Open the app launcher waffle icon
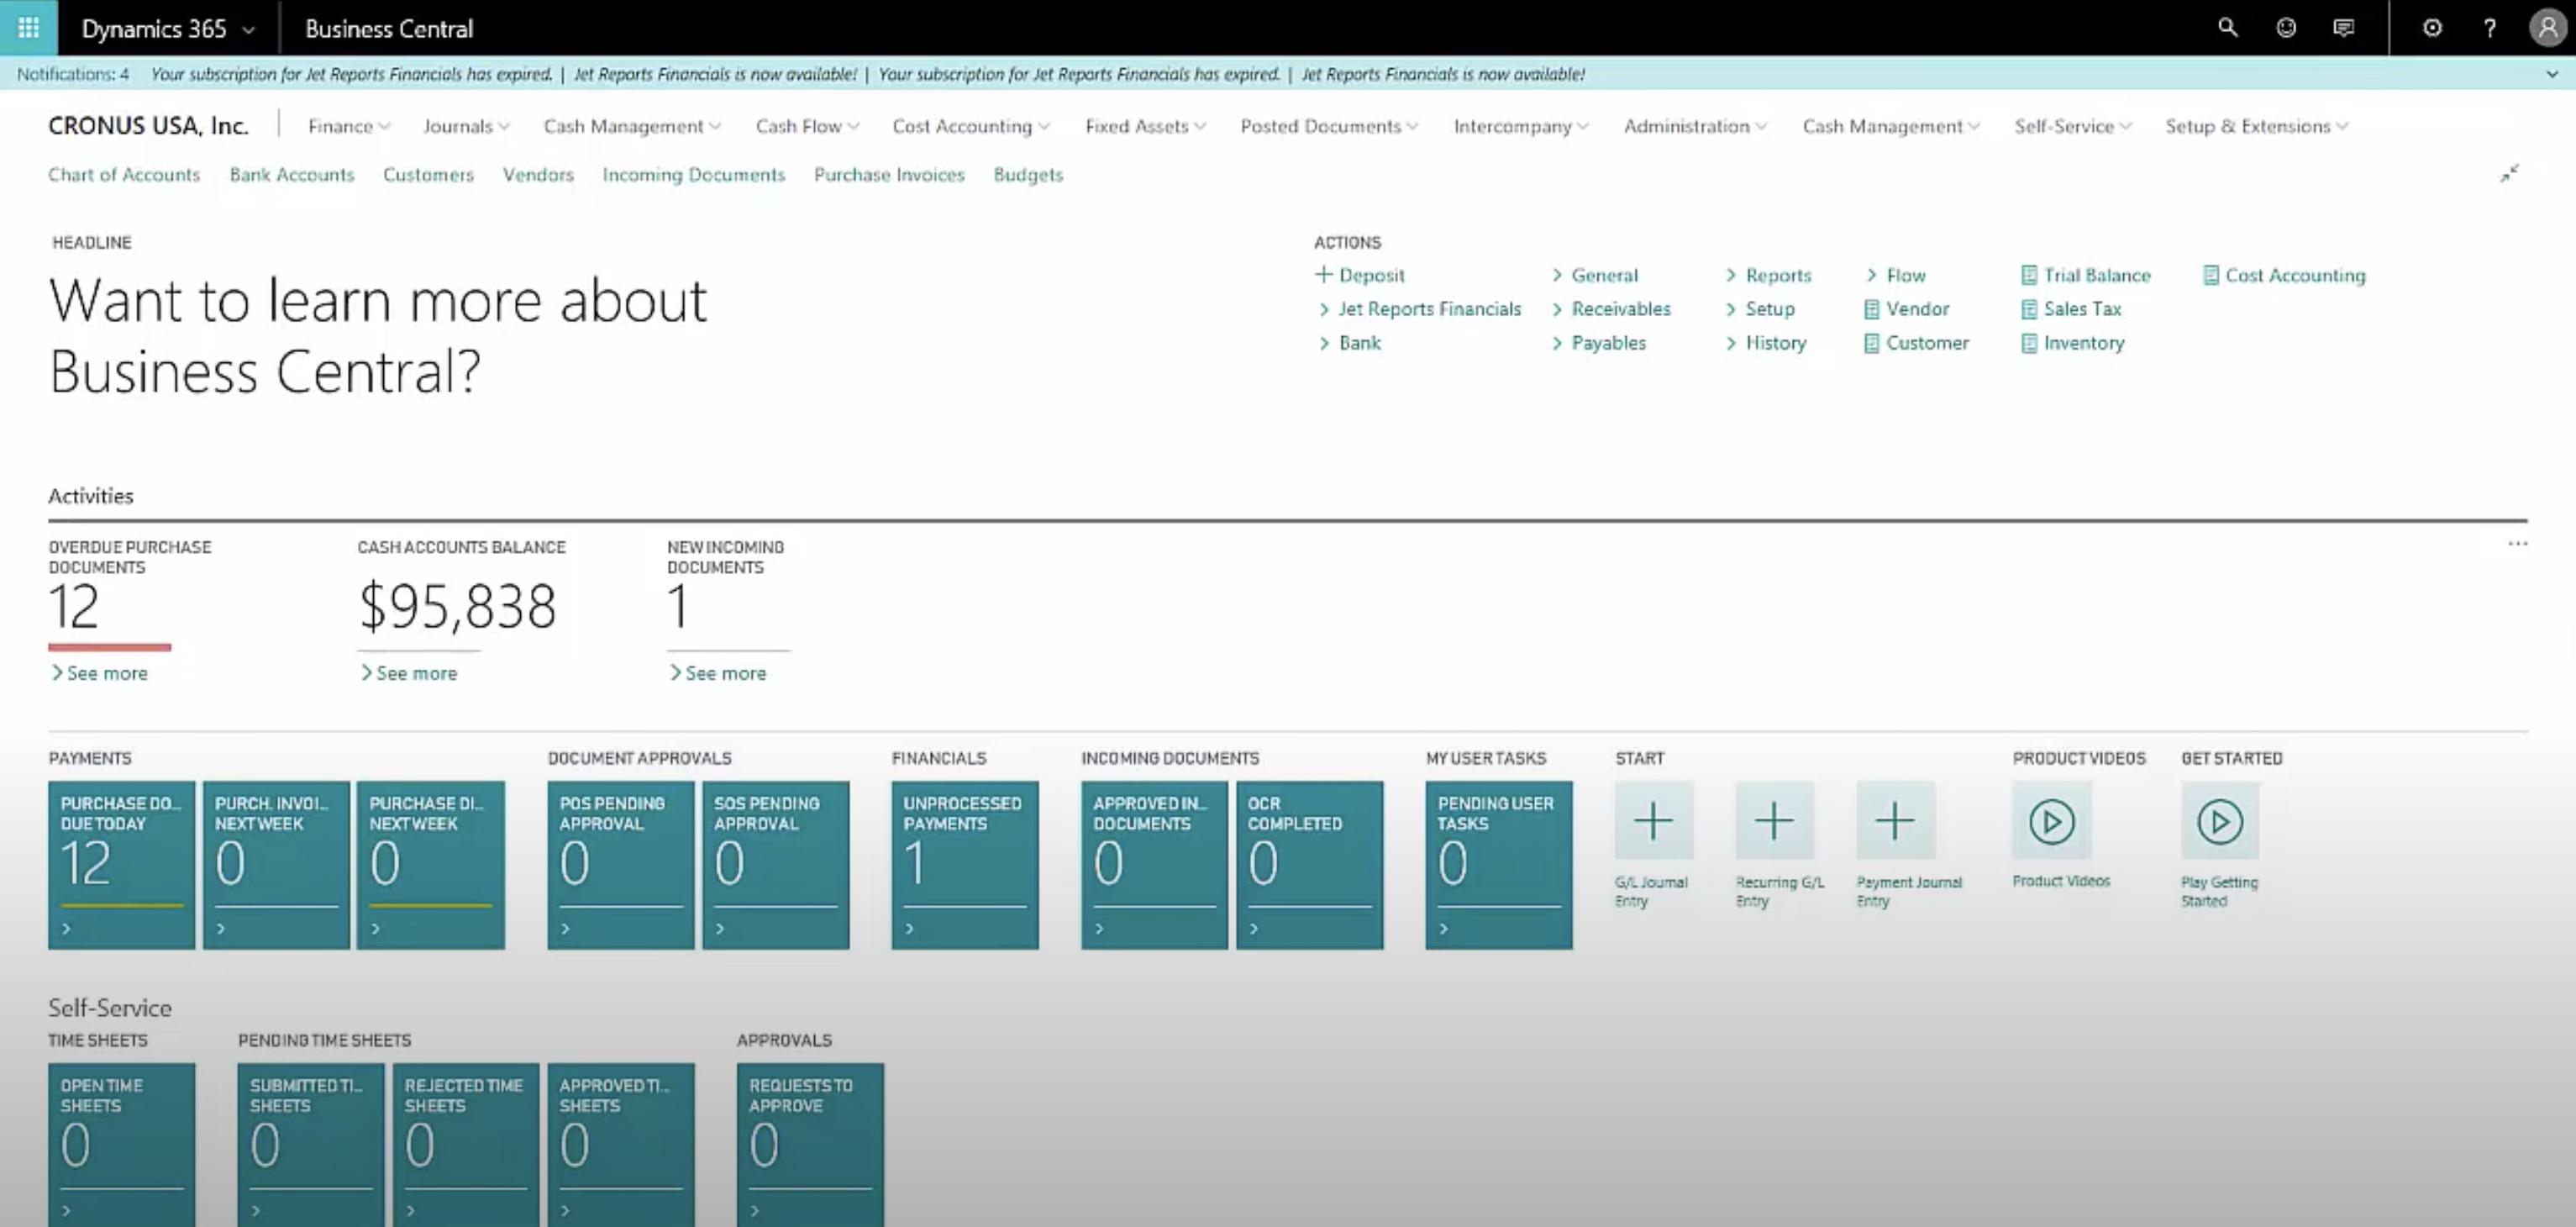 click(28, 28)
